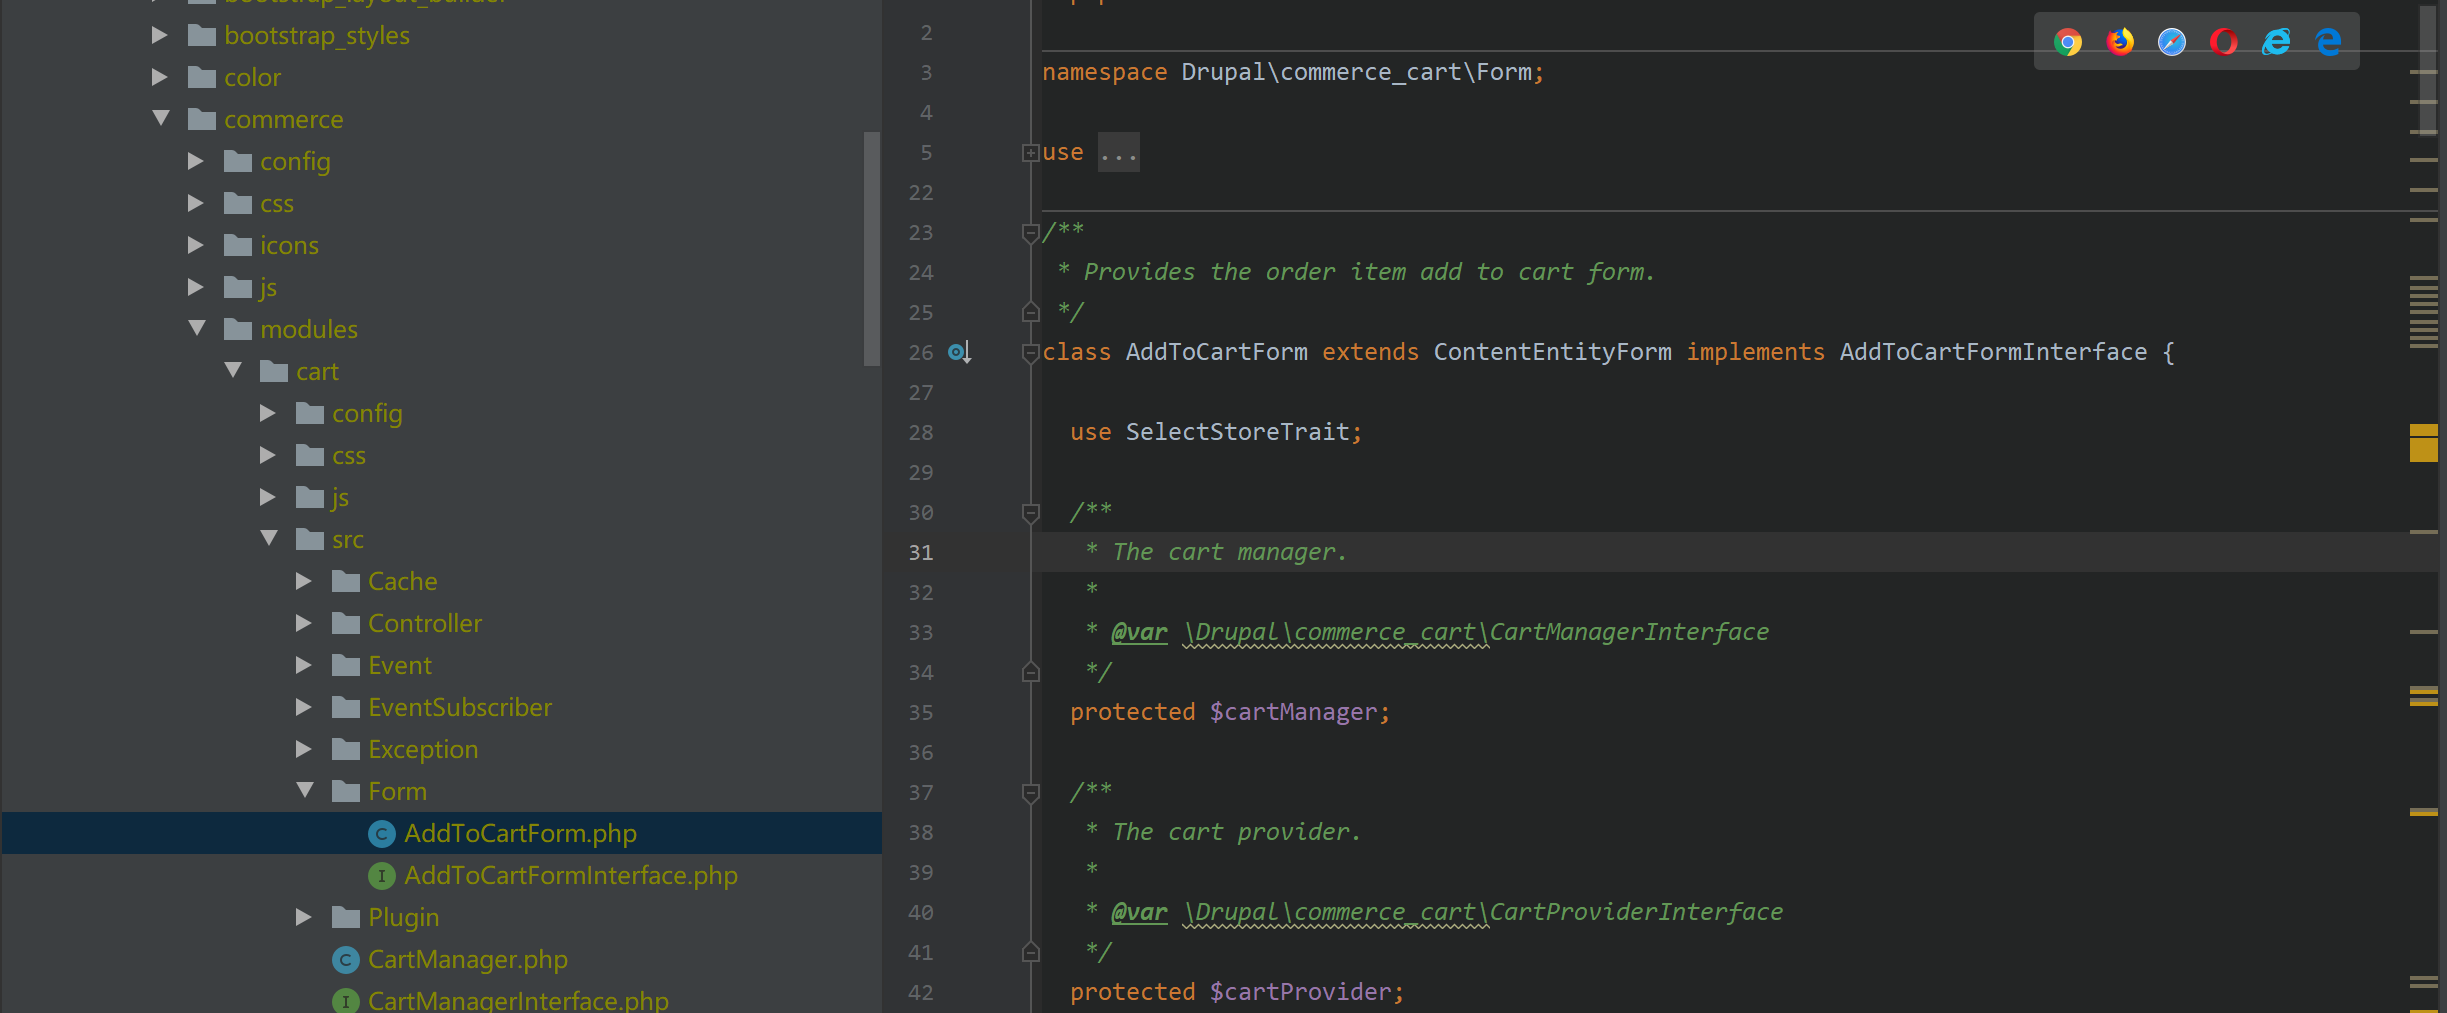
Task: Click the AddToCartFormInterface.php interface icon
Action: [381, 875]
